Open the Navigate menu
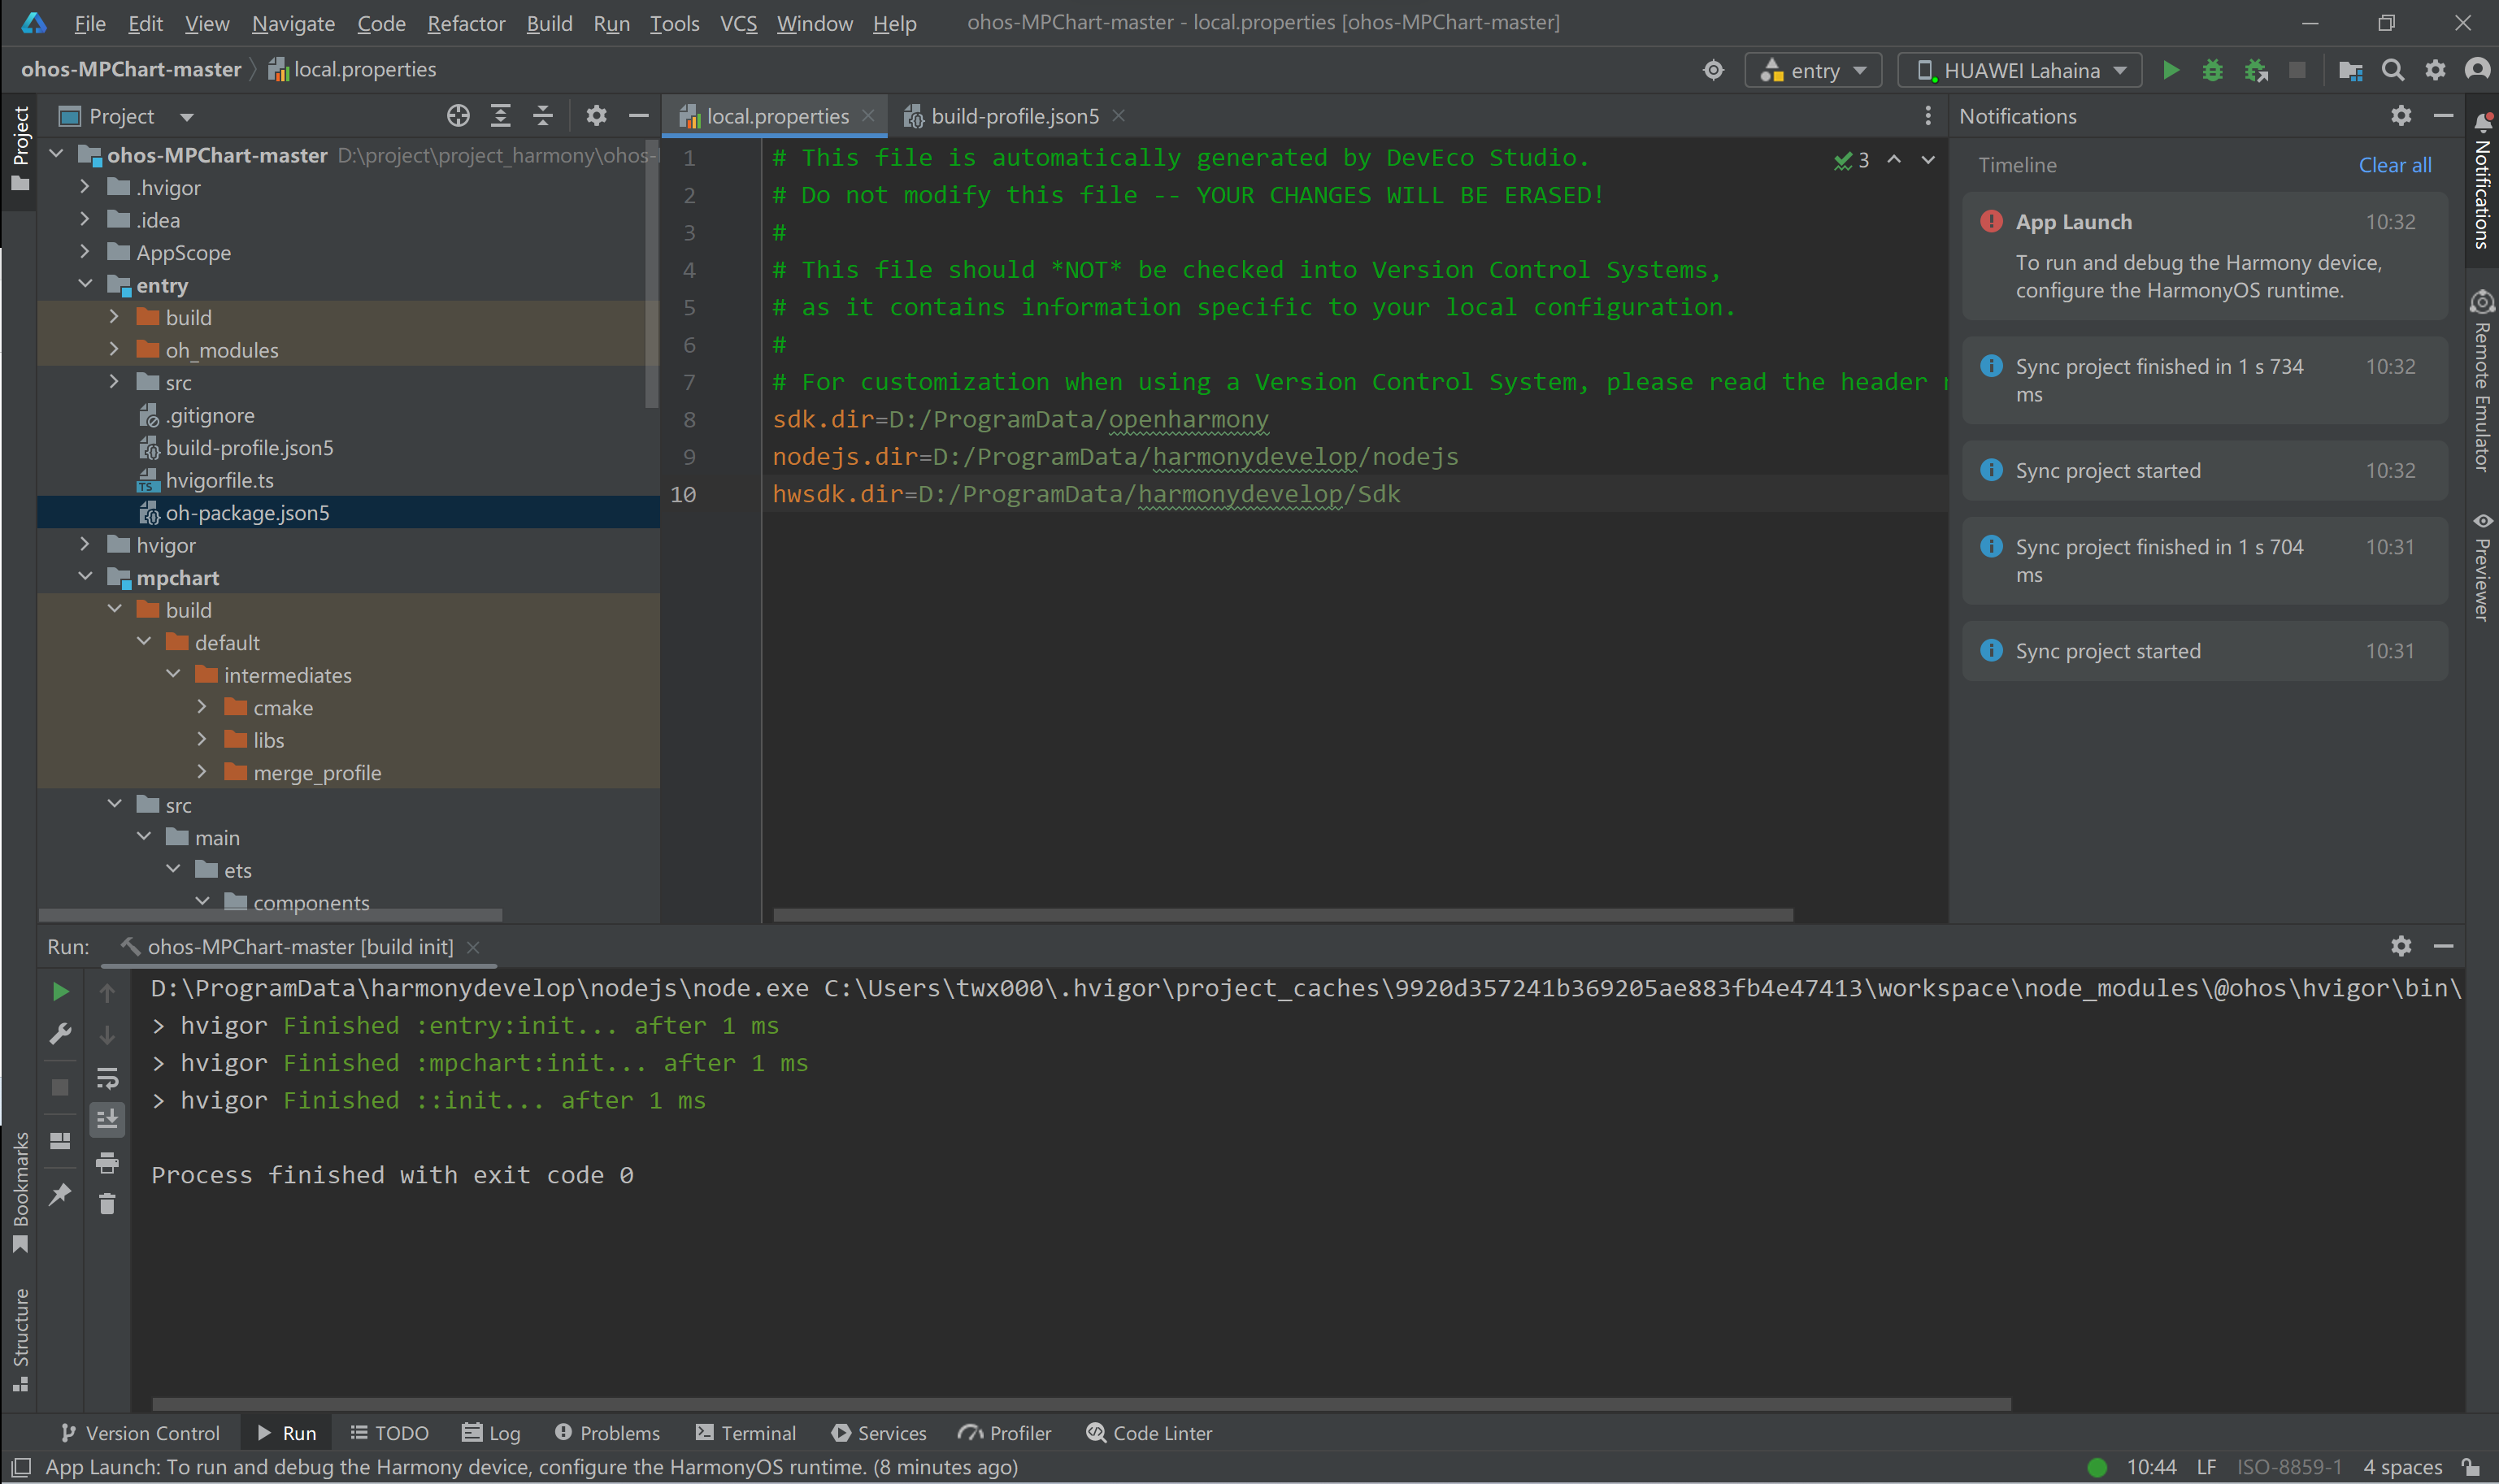Viewport: 2499px width, 1484px height. 293,23
